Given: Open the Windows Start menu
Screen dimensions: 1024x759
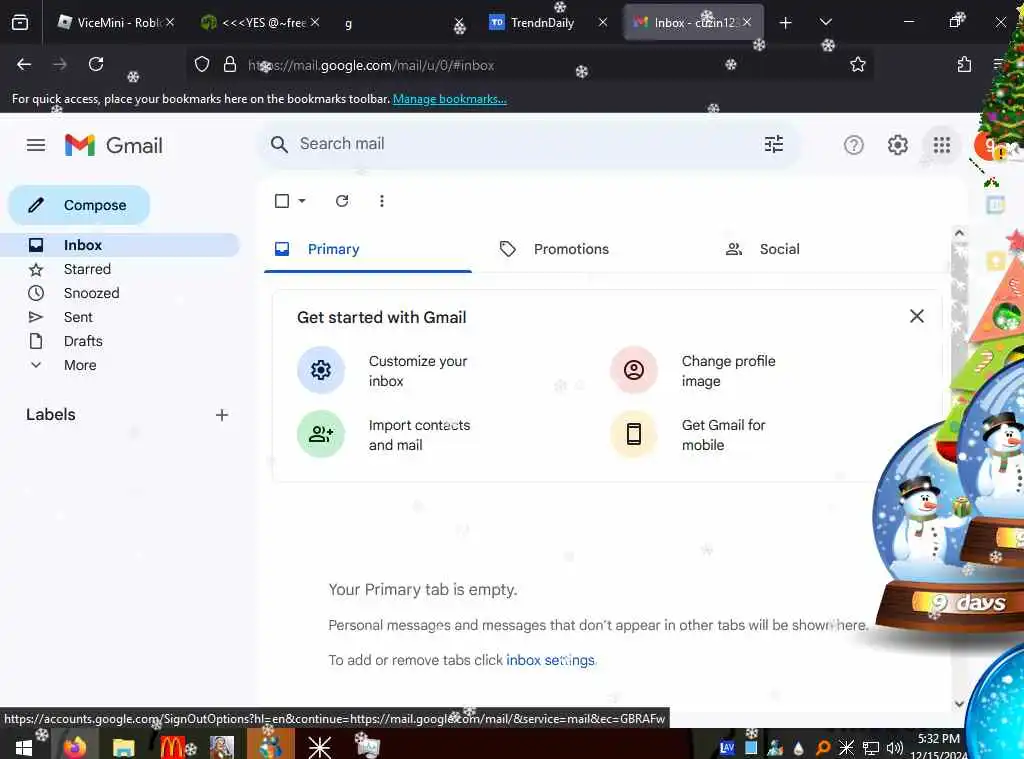Looking at the screenshot, I should pos(24,747).
